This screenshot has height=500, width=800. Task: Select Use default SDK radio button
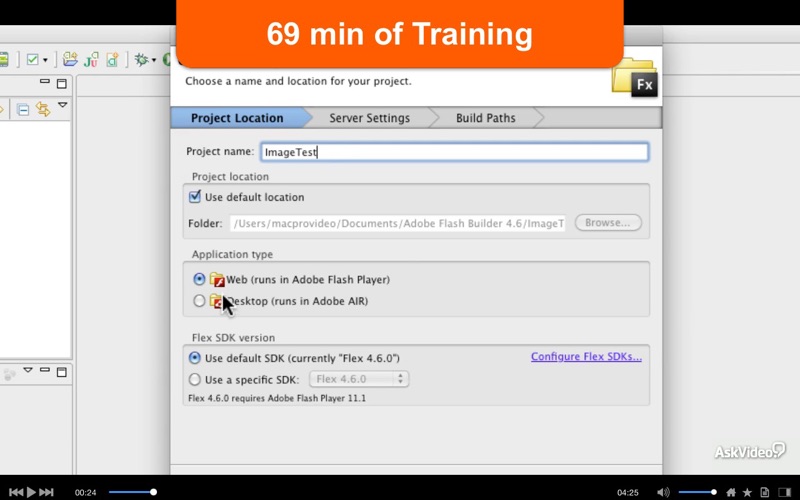click(x=194, y=358)
